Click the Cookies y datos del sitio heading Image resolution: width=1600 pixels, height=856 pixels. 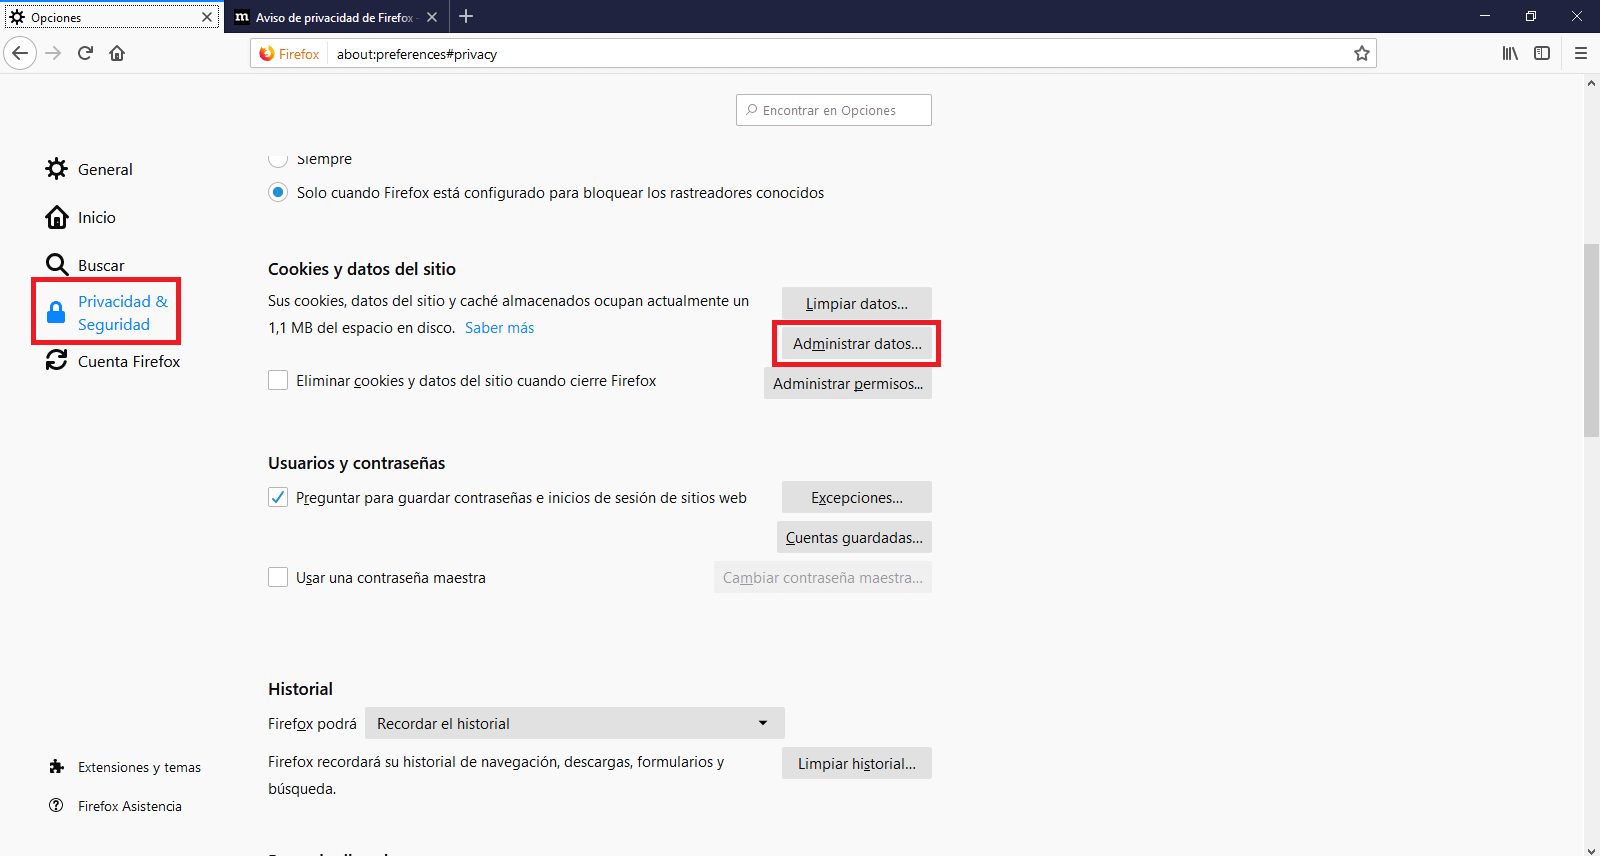coord(362,269)
